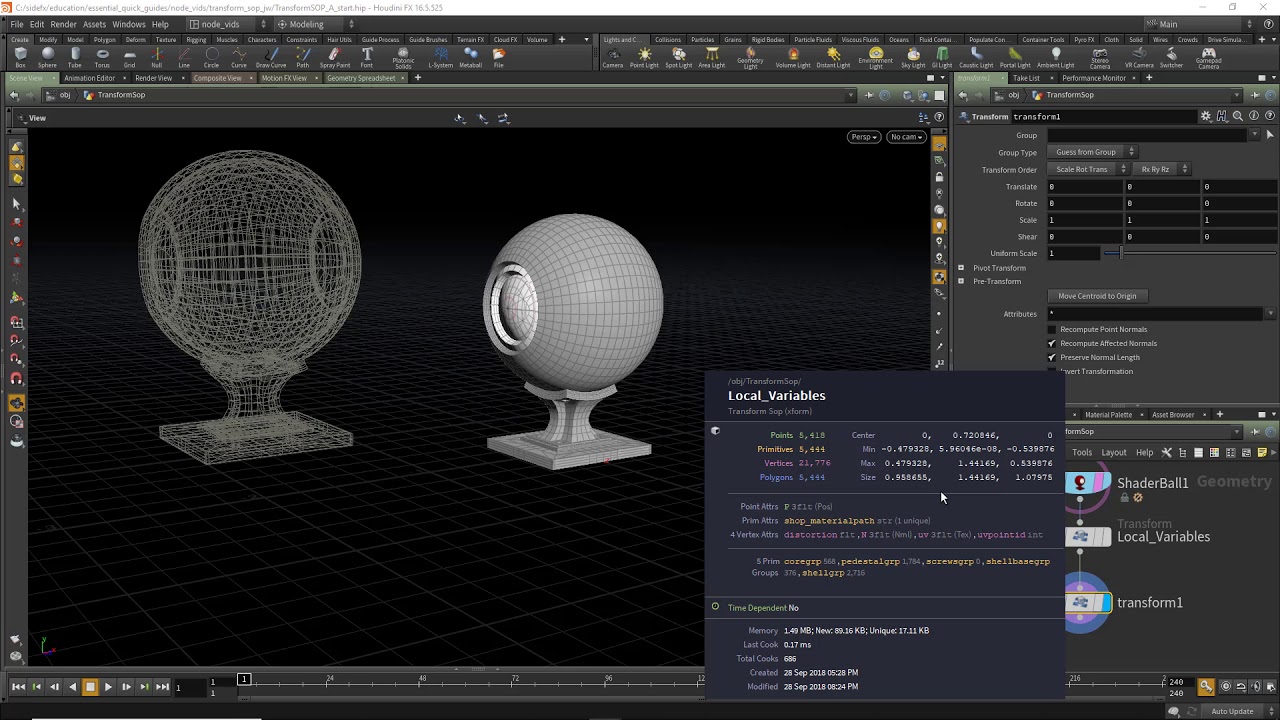Image resolution: width=1280 pixels, height=720 pixels.
Task: Show node info in the parameter pane
Action: pos(1254,116)
